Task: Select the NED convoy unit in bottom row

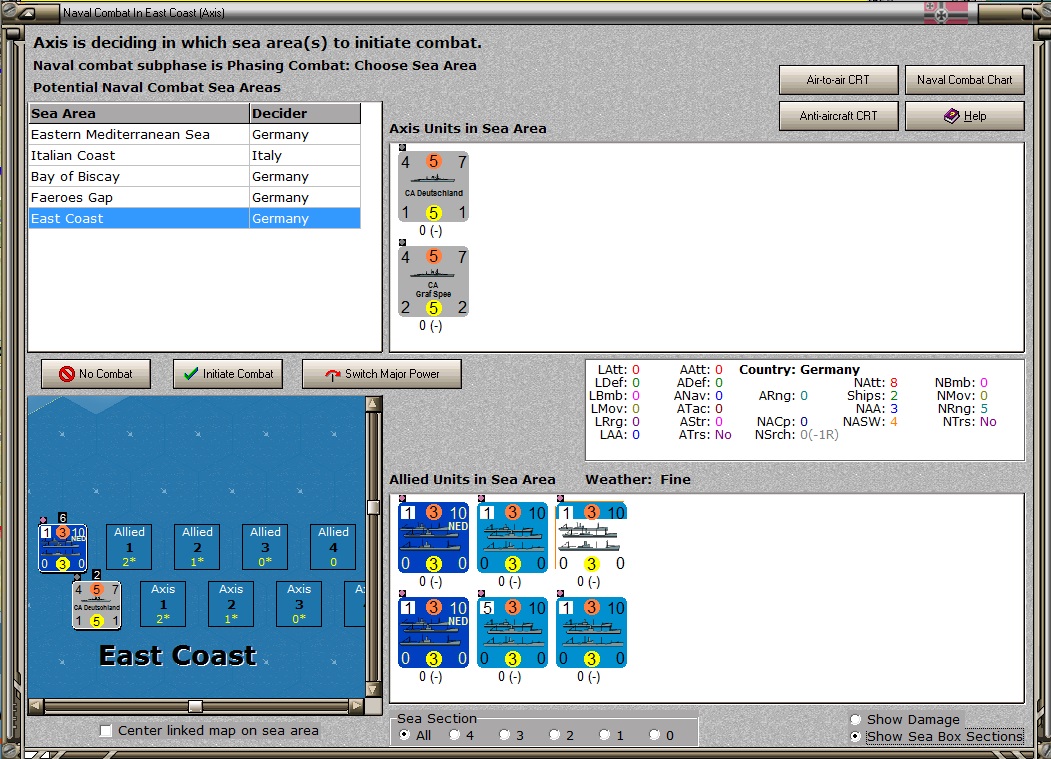Action: pyautogui.click(x=433, y=633)
